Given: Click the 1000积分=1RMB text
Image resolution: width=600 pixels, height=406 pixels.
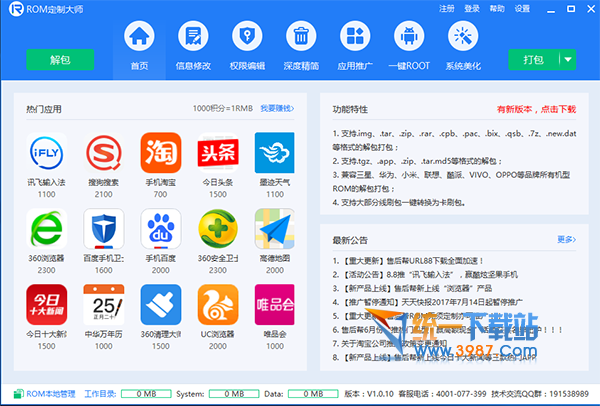Looking at the screenshot, I should click(x=223, y=109).
